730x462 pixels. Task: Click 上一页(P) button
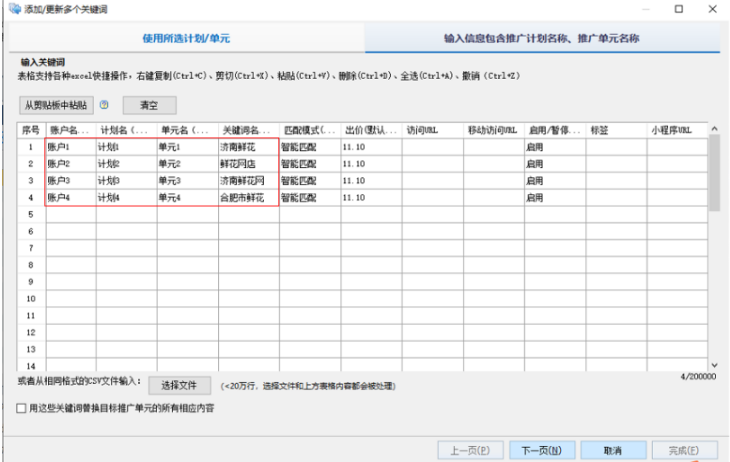click(470, 450)
